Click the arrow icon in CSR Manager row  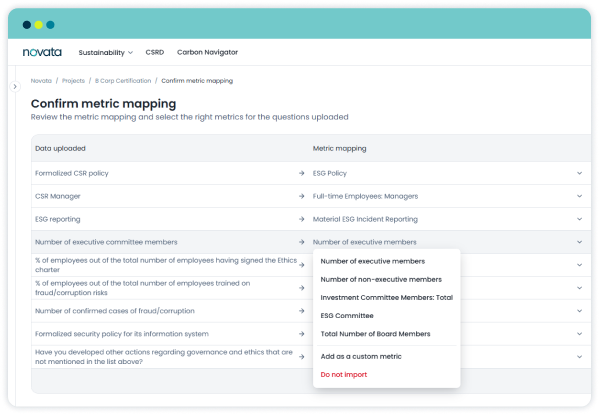click(x=301, y=196)
